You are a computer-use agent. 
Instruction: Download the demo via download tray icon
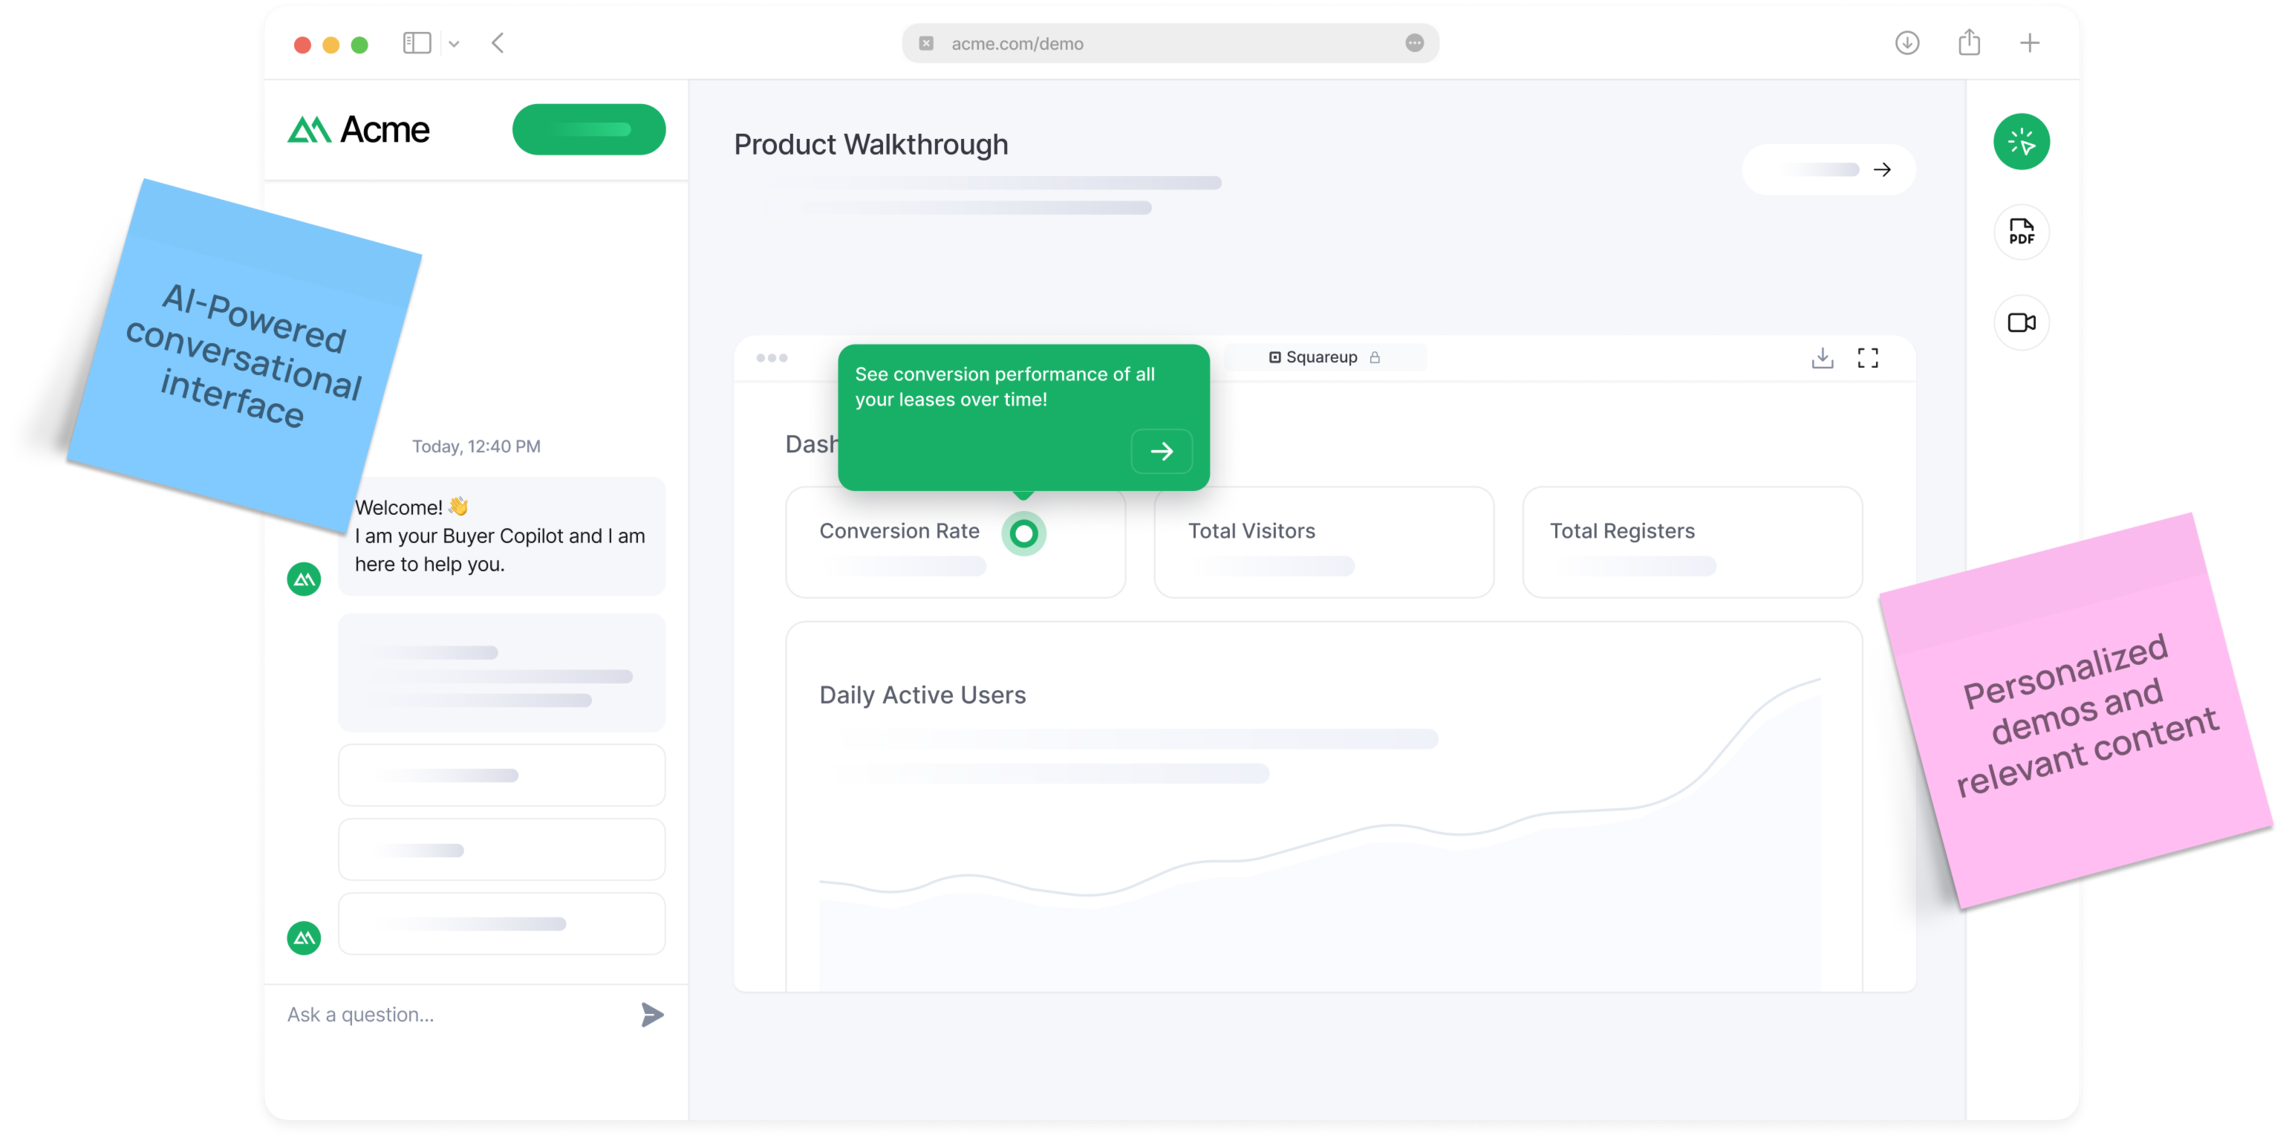(x=1822, y=358)
